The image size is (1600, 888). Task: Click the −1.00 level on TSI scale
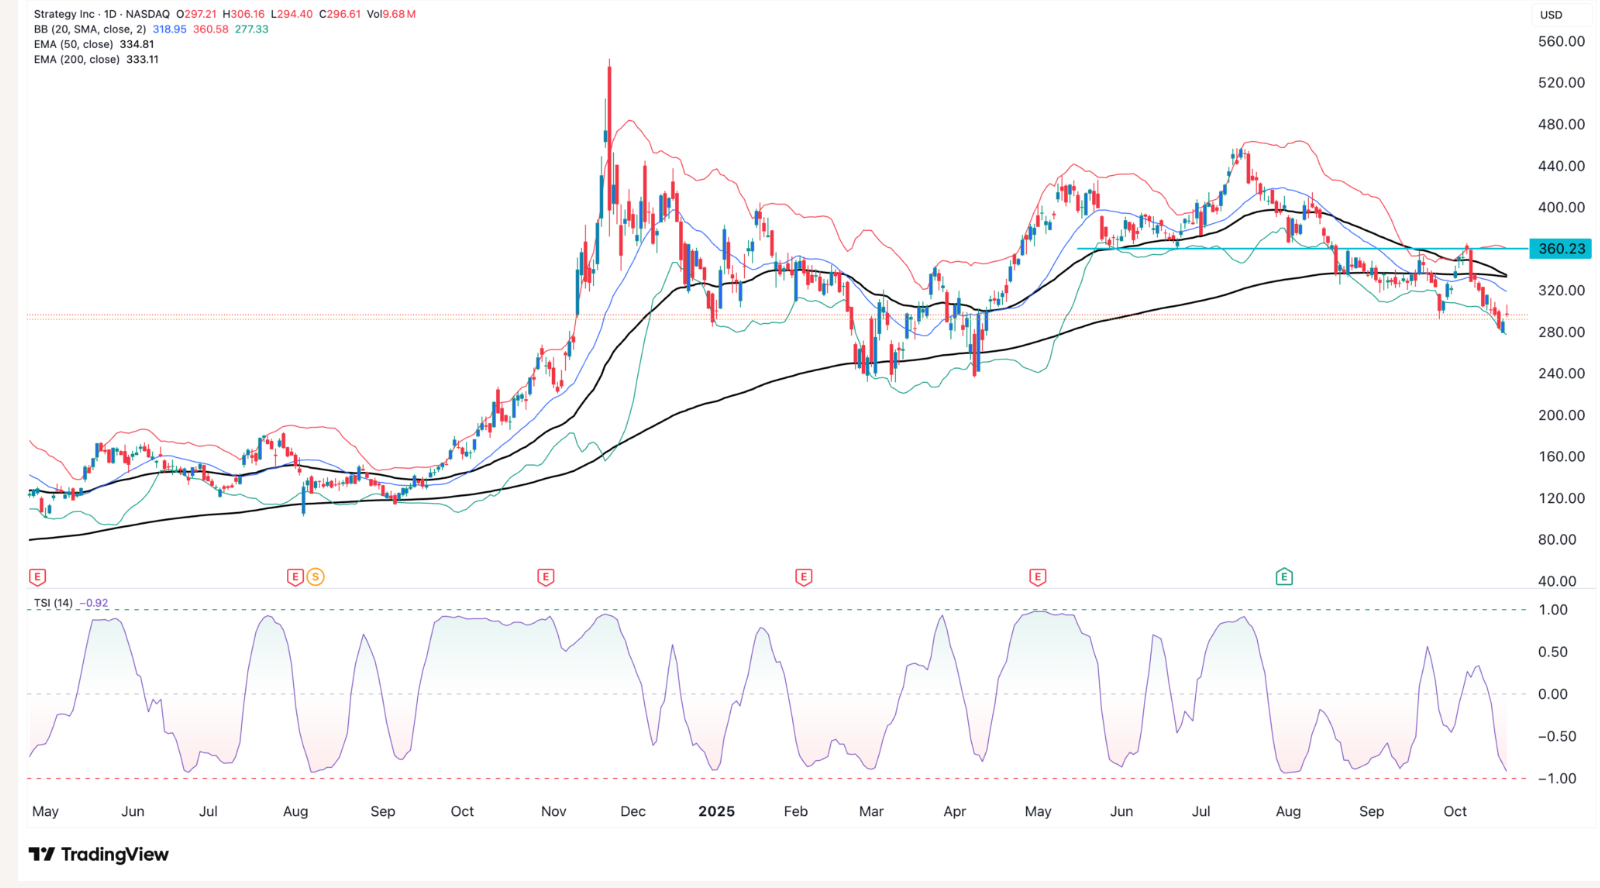tap(1557, 778)
